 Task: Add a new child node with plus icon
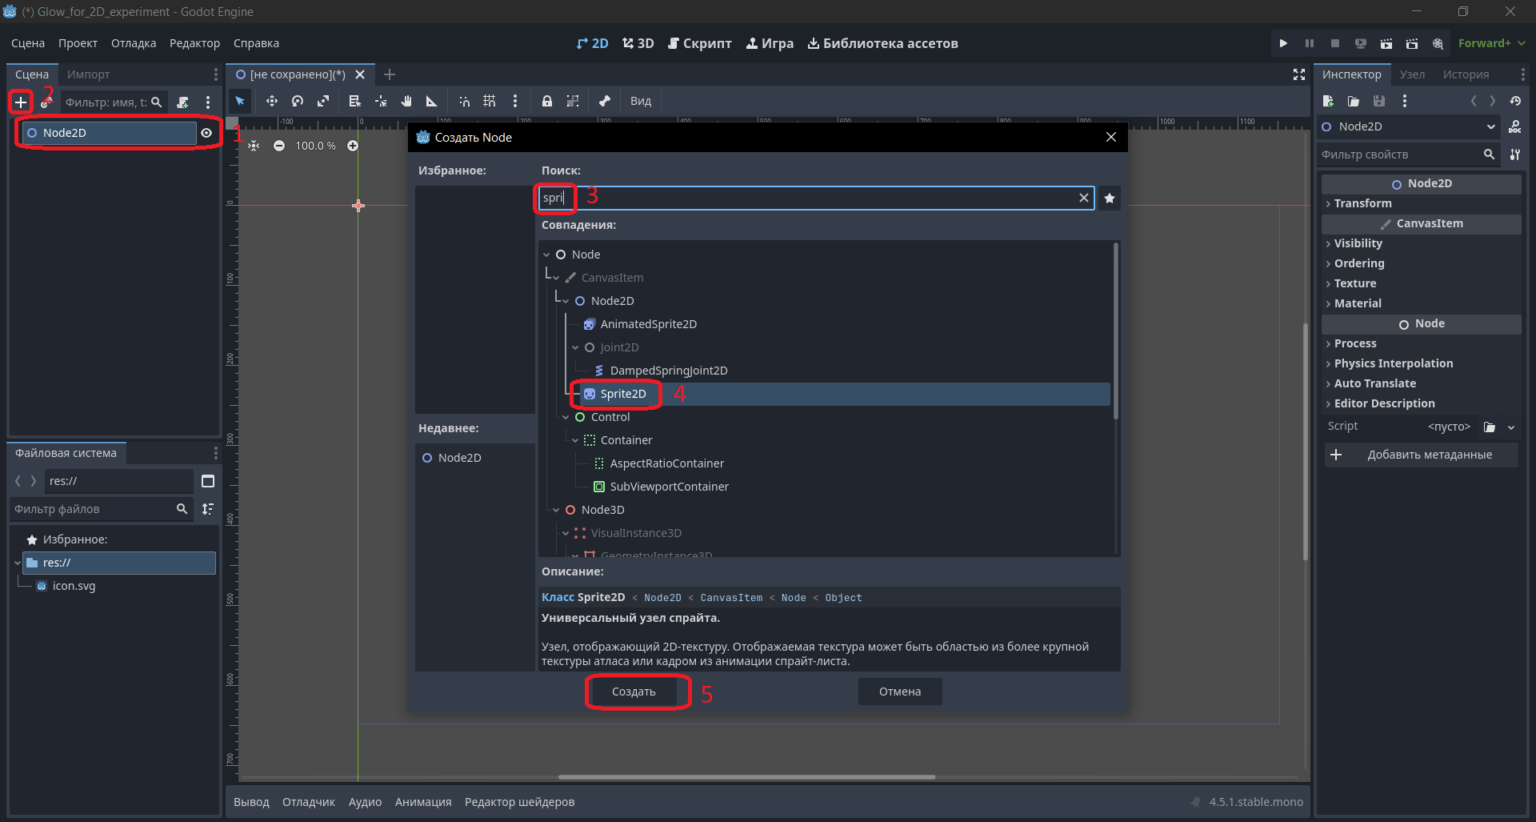[x=20, y=102]
